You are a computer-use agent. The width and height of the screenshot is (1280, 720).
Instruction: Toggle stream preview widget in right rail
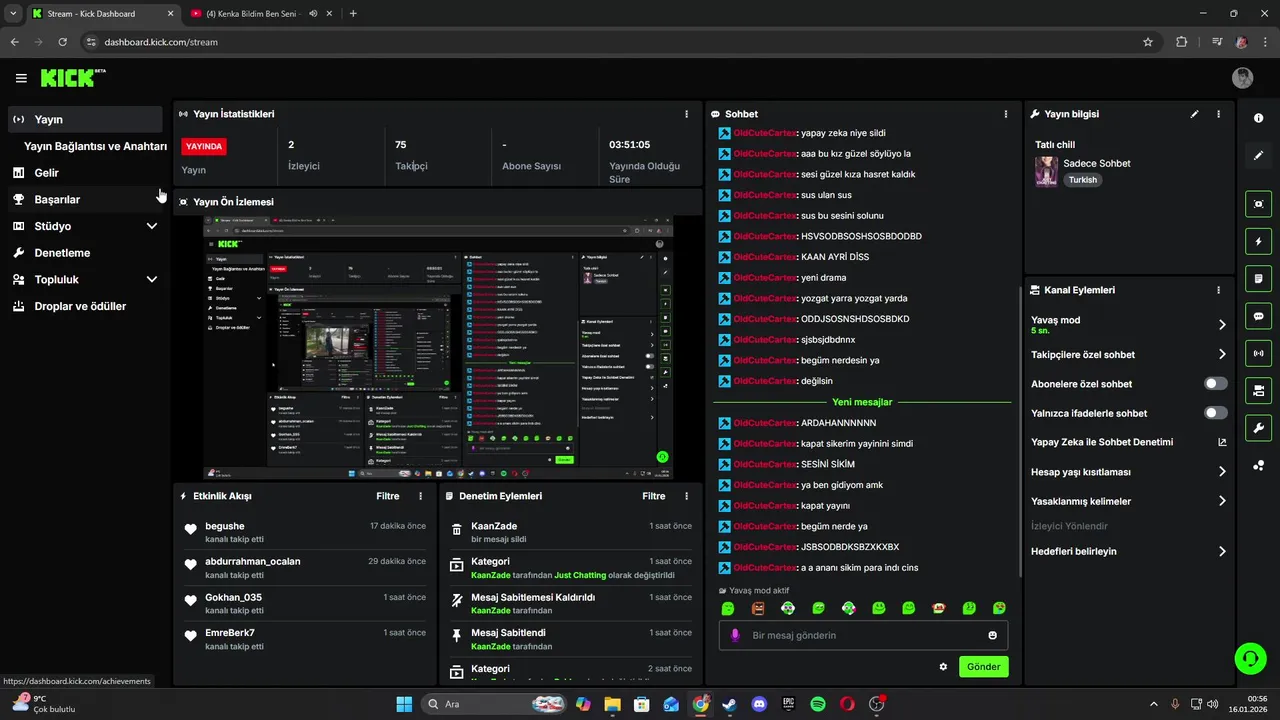[1258, 204]
